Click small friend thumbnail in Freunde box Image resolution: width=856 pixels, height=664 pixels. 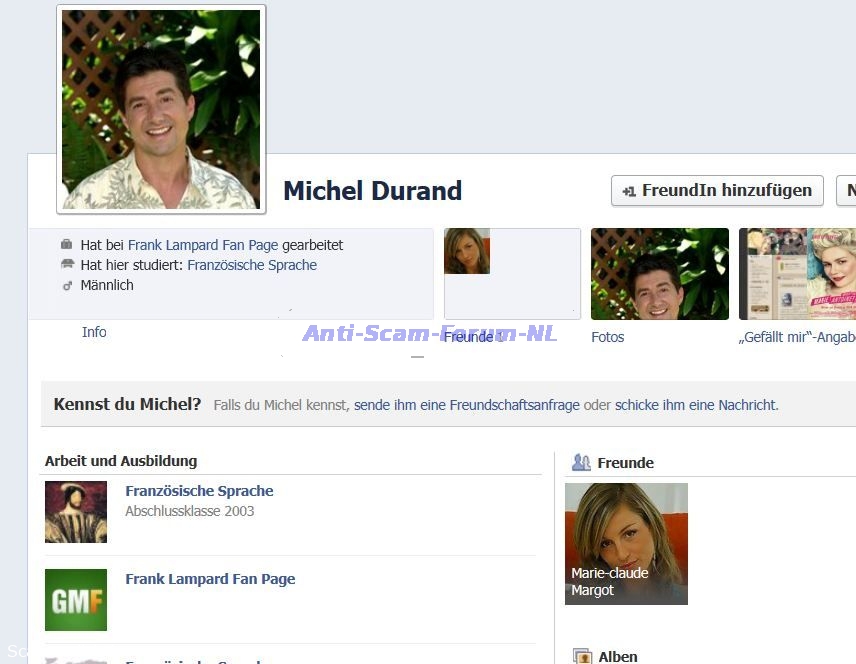click(x=467, y=251)
